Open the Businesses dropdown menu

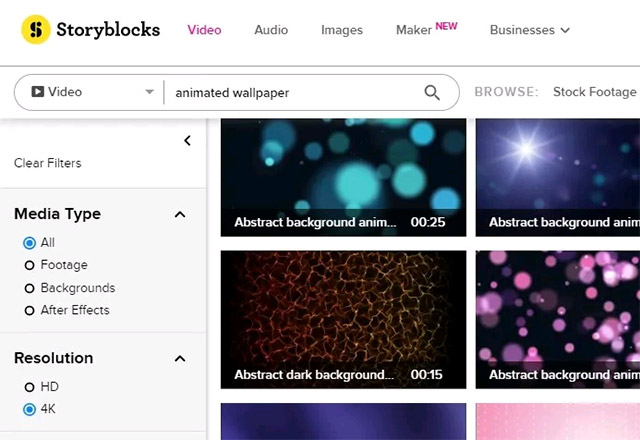coord(529,30)
